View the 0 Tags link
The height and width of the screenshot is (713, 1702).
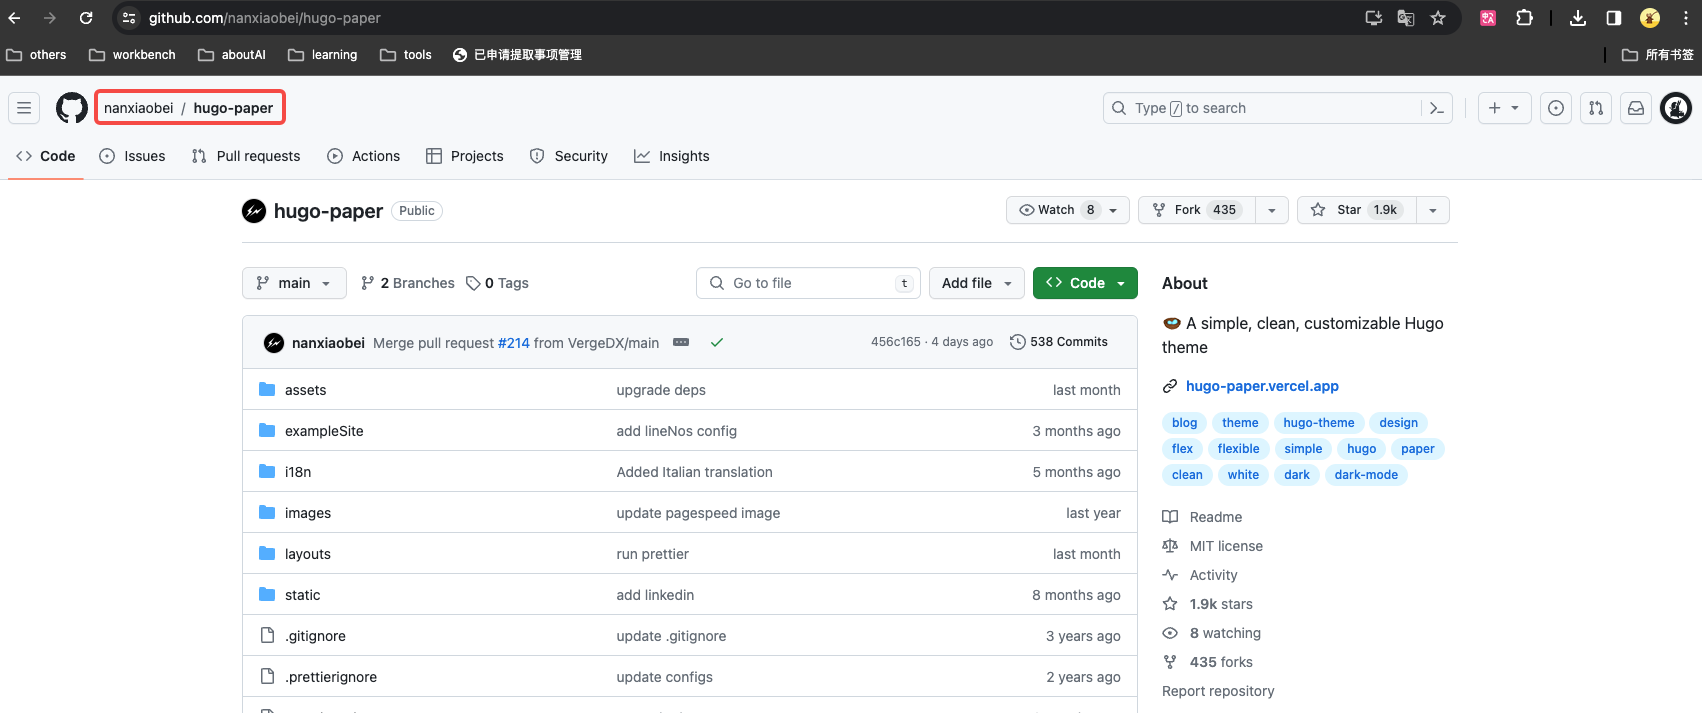497,283
